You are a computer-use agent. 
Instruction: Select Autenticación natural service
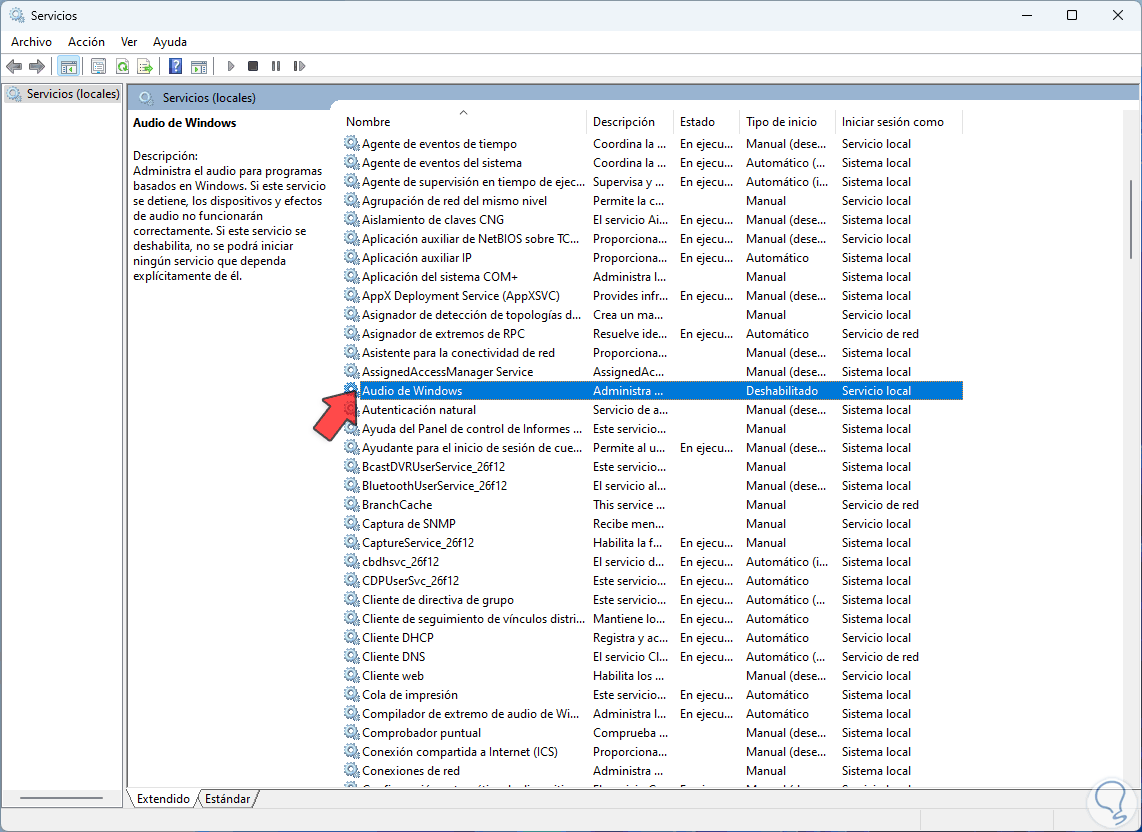point(653,409)
